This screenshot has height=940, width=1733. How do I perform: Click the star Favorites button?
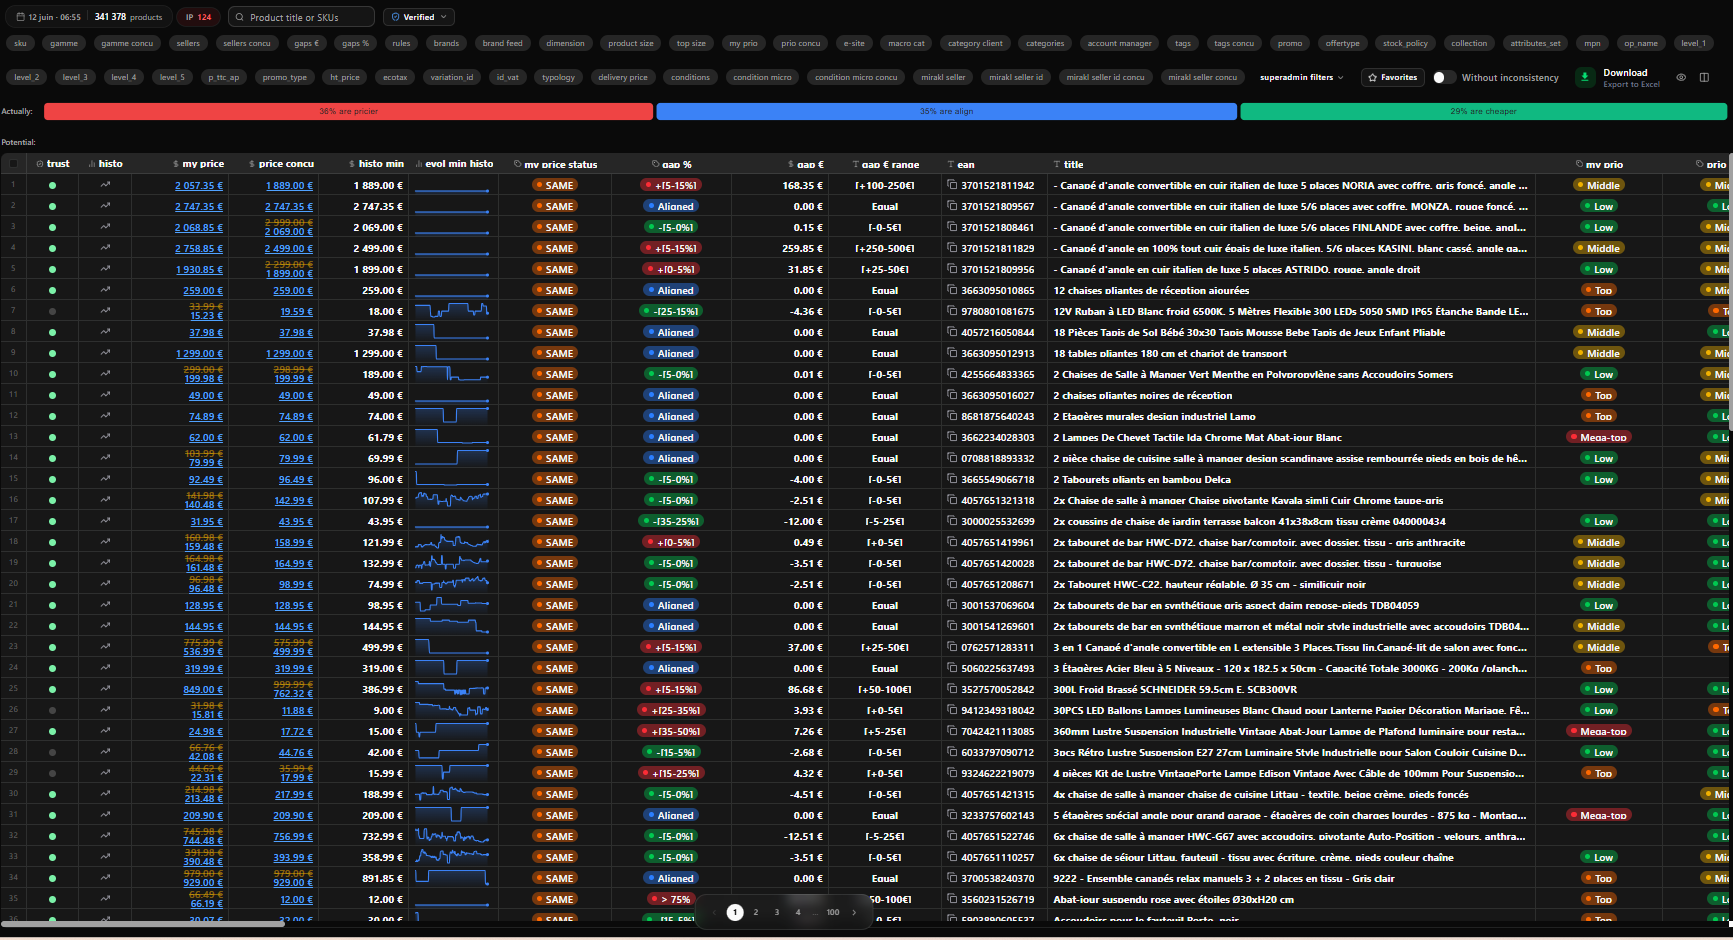coord(1392,77)
